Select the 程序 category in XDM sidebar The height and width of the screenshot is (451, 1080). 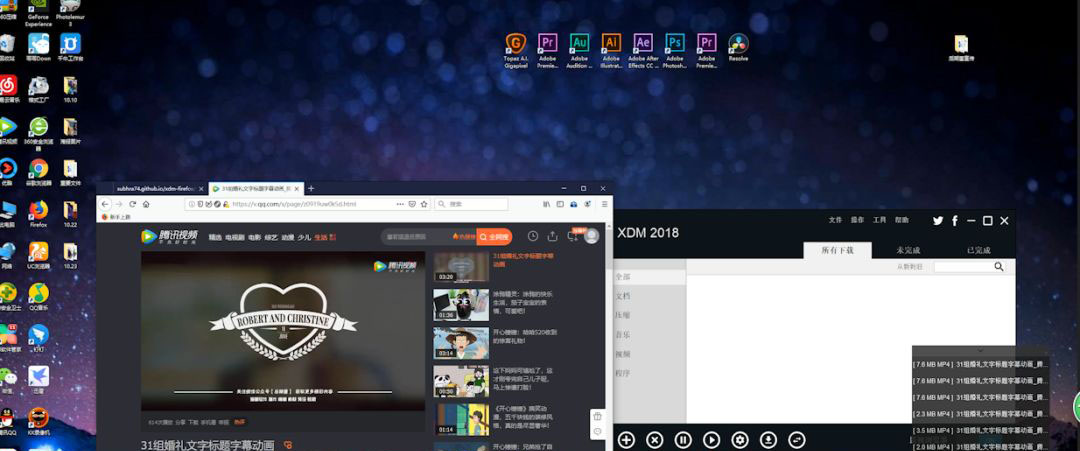[x=650, y=373]
